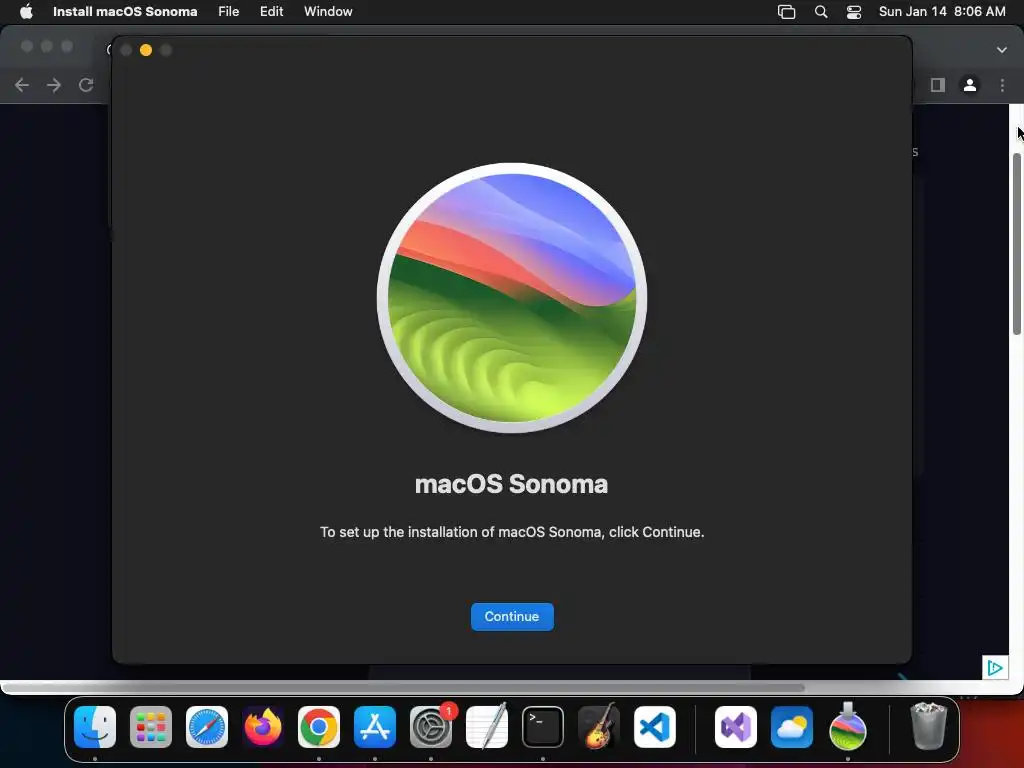Open the Edit menu
This screenshot has height=768, width=1024.
[272, 12]
